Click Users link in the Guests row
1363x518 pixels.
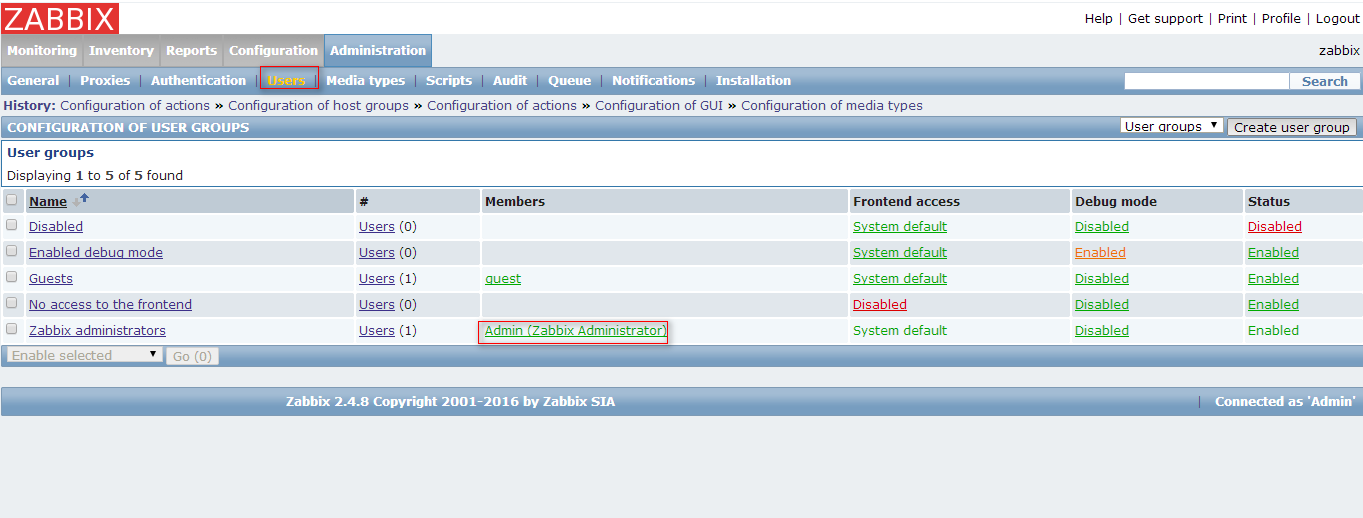coord(377,279)
